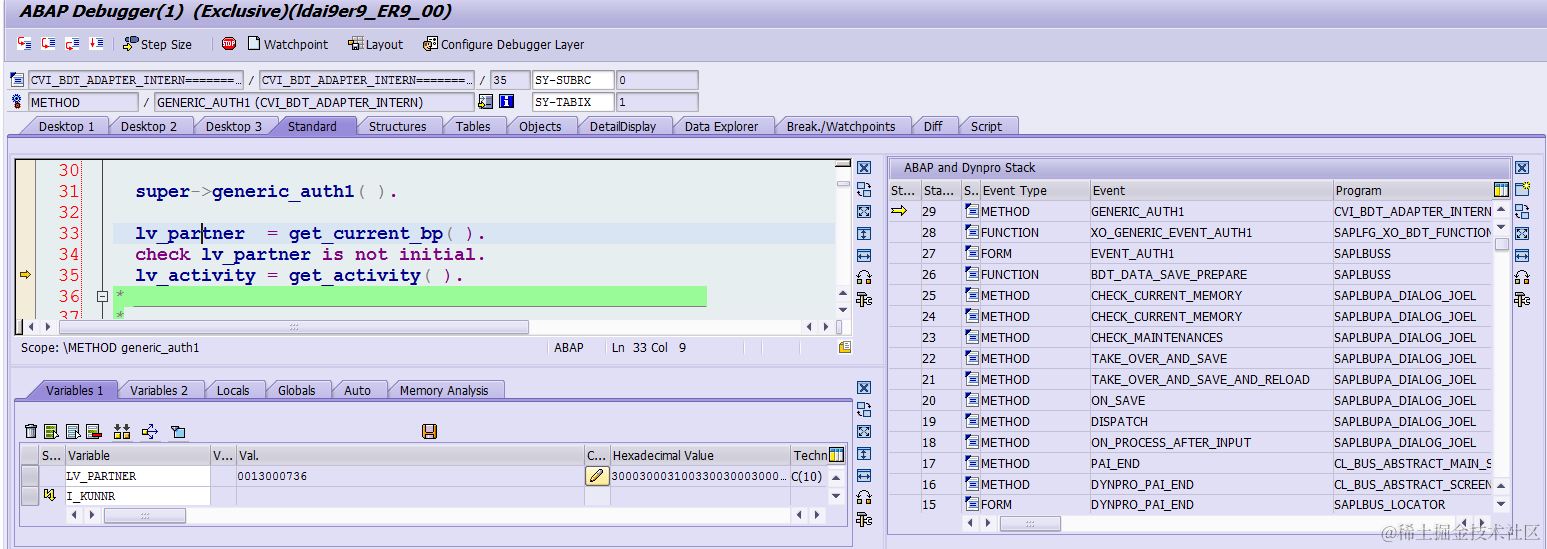Maximize the Variables tool window
The width and height of the screenshot is (1547, 549).
(864, 432)
